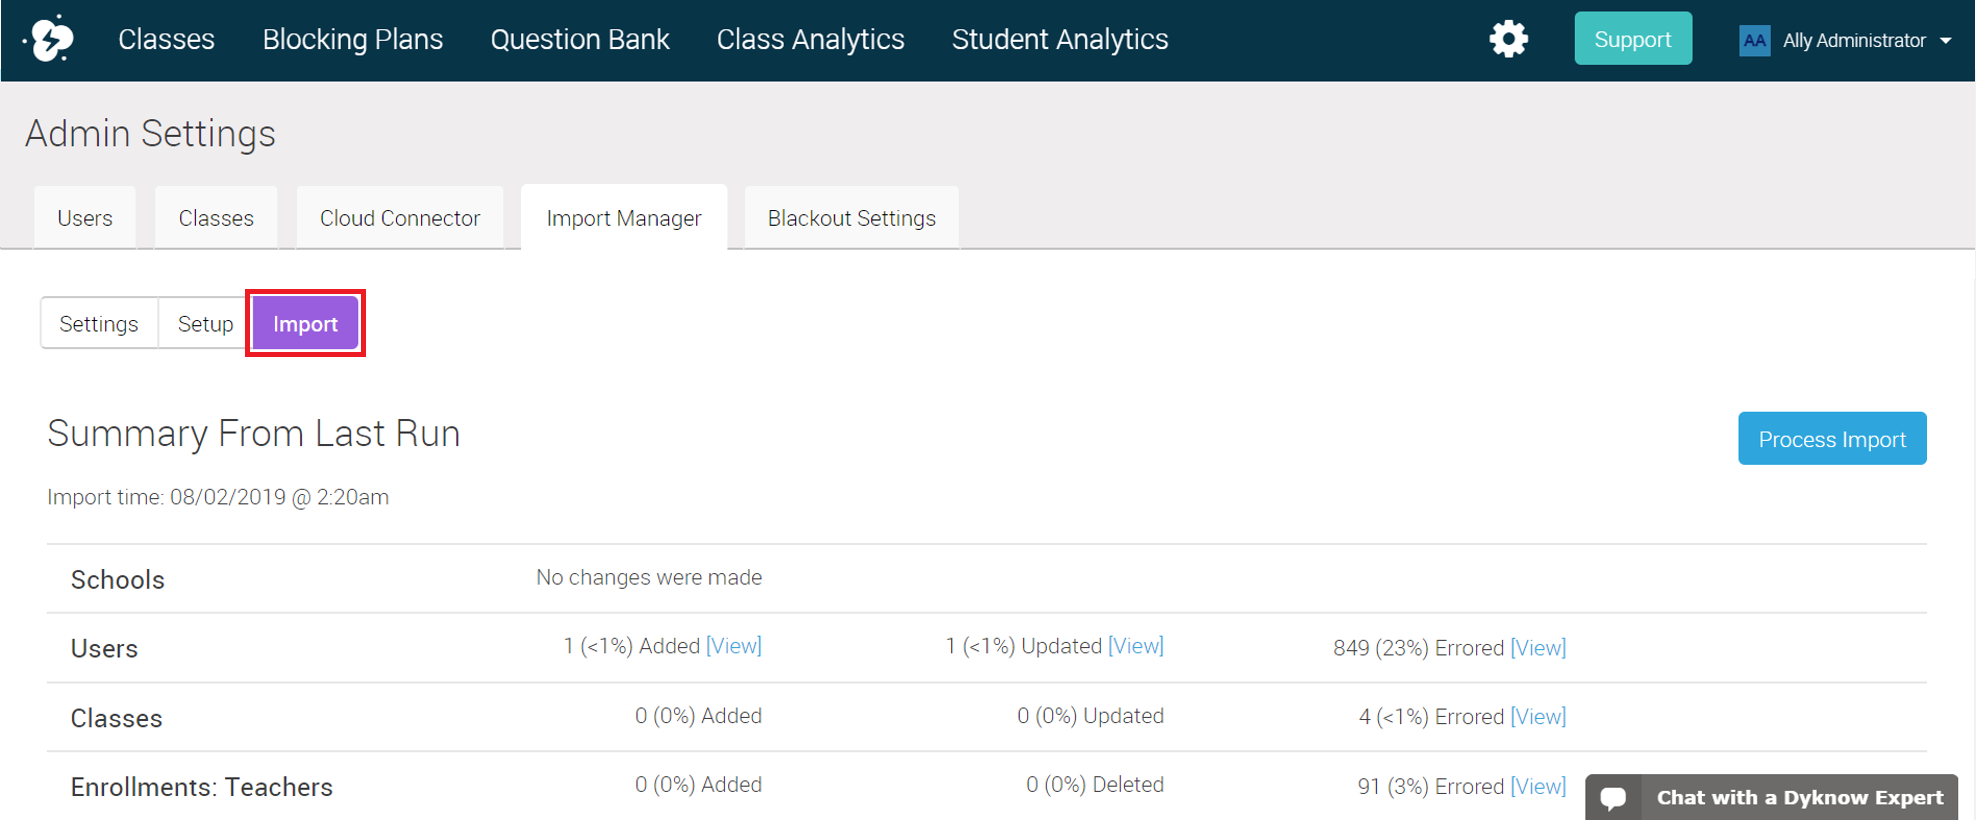Click the Support button
The image size is (1976, 820).
coord(1632,39)
